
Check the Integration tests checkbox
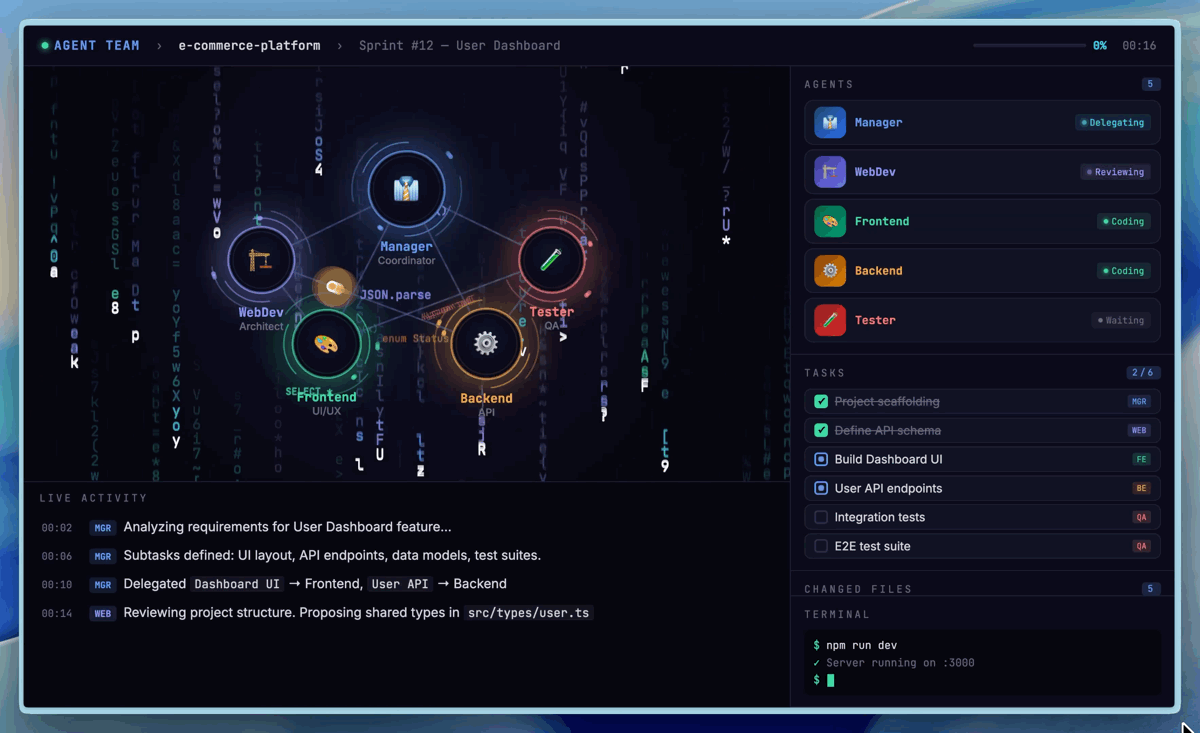click(x=821, y=517)
